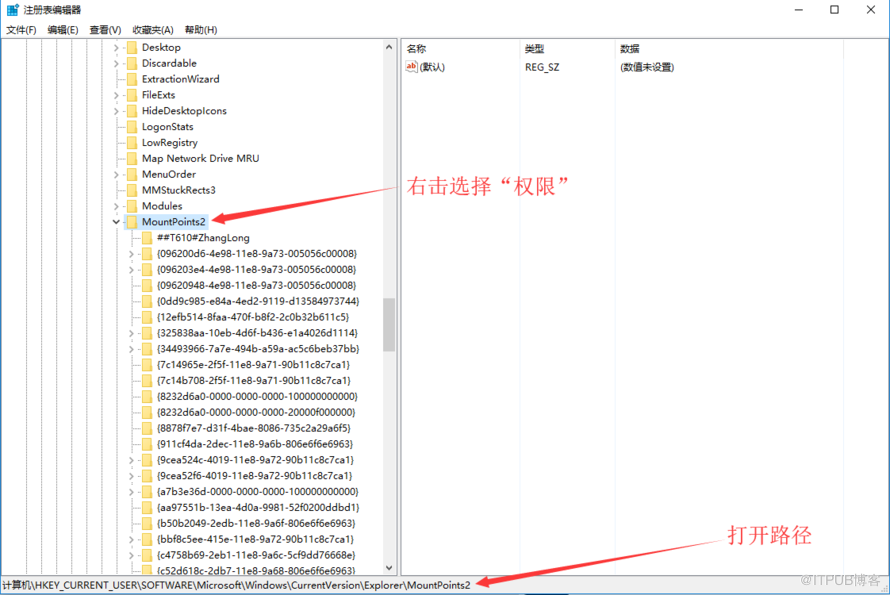Click the (默认) string value icon
The height and width of the screenshot is (595, 890).
412,67
